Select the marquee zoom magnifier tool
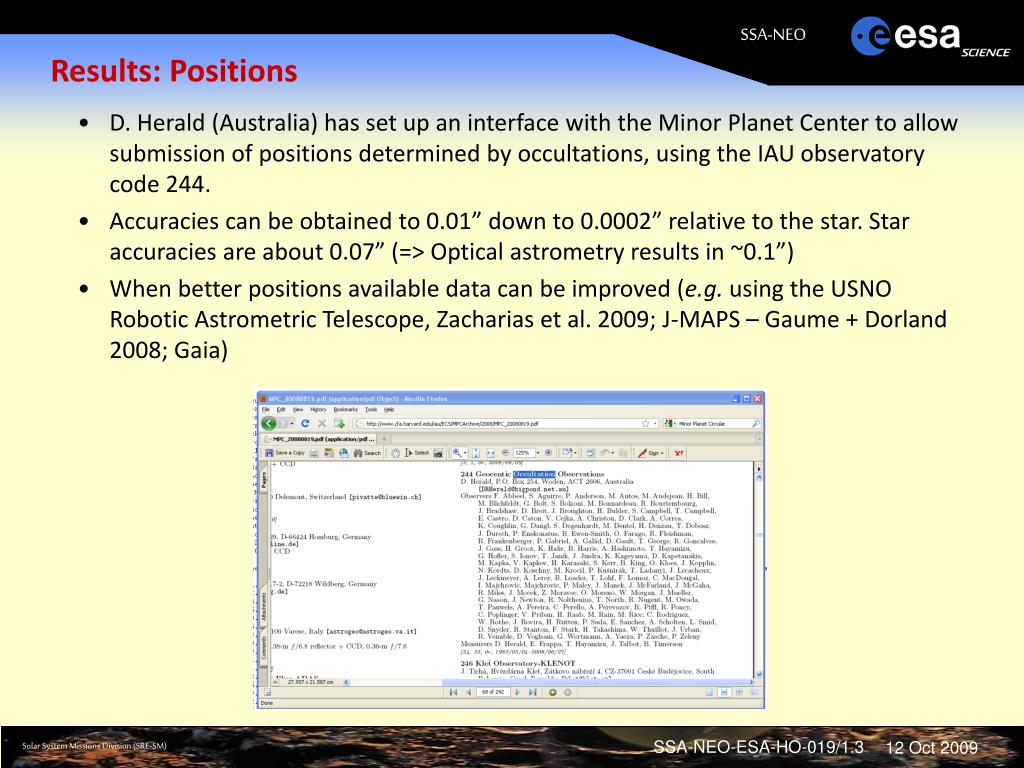This screenshot has width=1024, height=768. pos(456,453)
